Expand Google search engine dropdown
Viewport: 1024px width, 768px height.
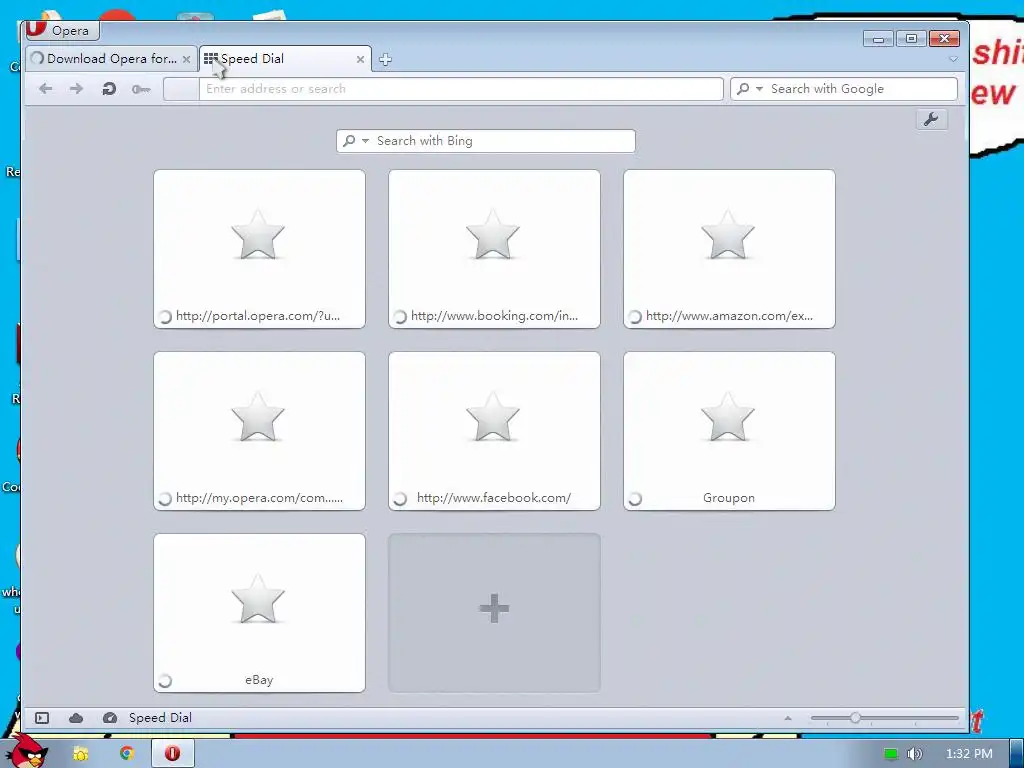coord(759,89)
